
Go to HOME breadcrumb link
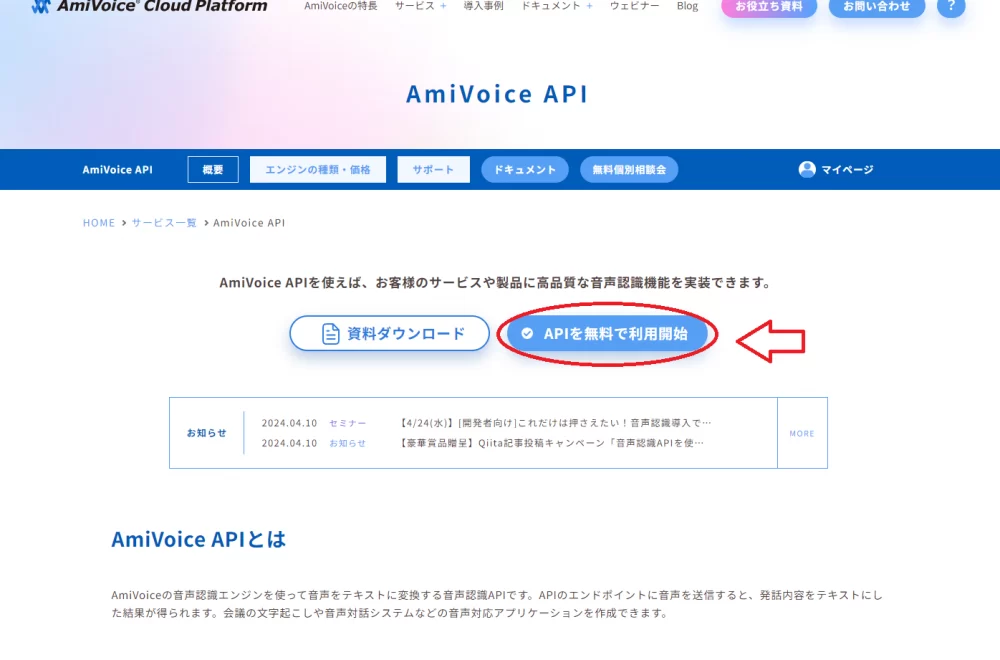coord(99,223)
